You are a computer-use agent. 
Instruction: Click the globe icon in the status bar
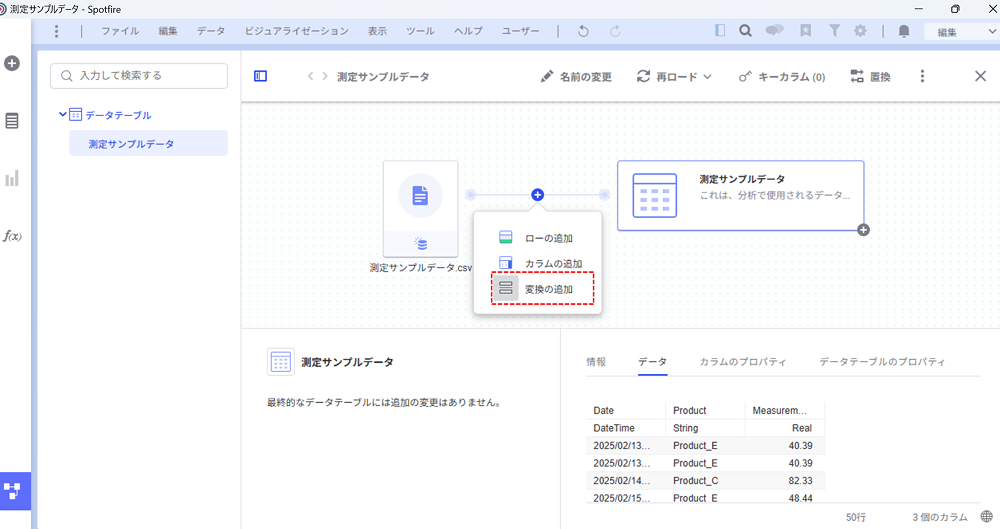pos(987,516)
